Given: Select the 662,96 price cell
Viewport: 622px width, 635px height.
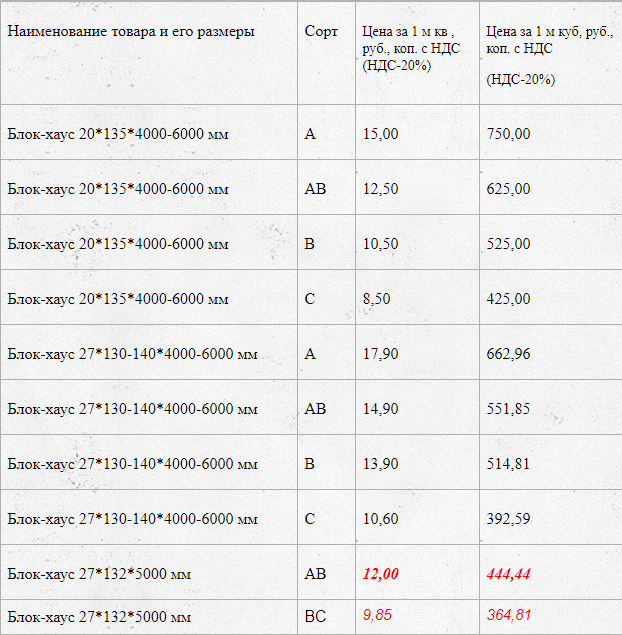Looking at the screenshot, I should [x=508, y=354].
